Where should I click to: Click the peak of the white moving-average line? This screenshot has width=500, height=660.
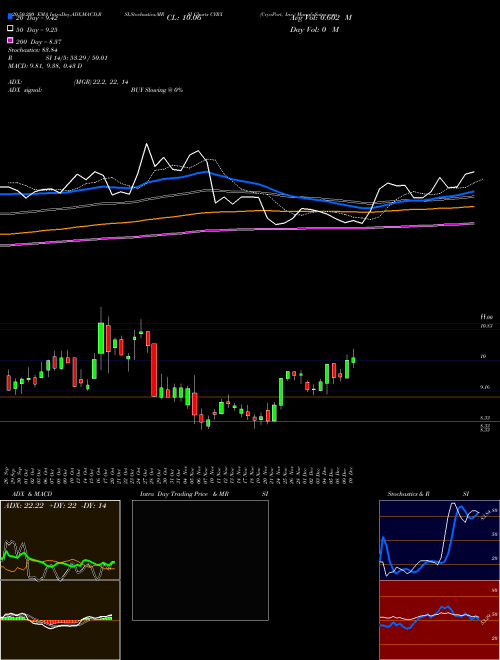point(147,144)
